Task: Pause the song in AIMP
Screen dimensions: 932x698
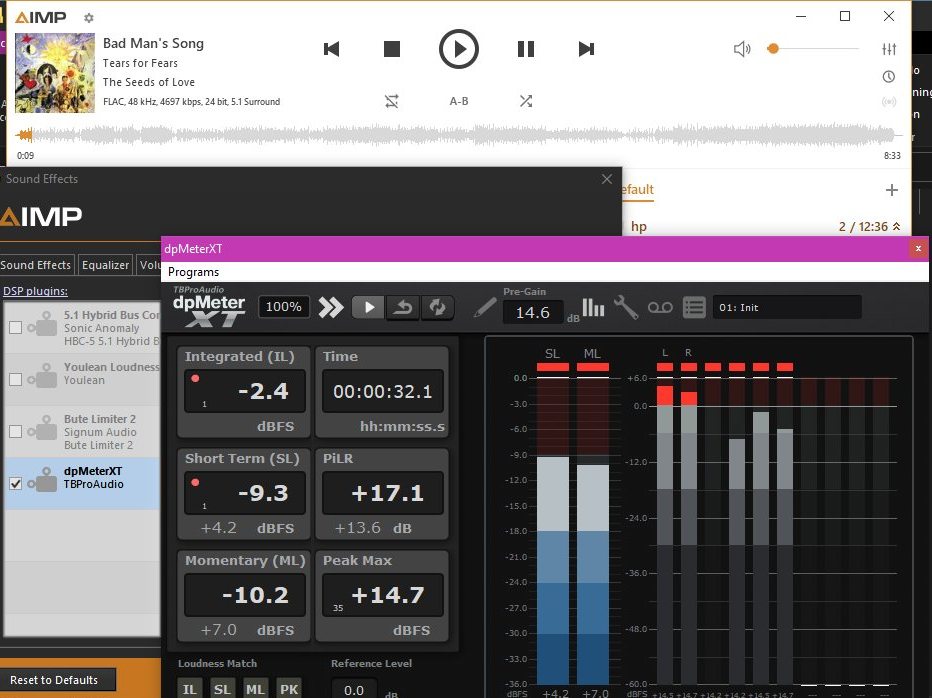Action: (525, 49)
